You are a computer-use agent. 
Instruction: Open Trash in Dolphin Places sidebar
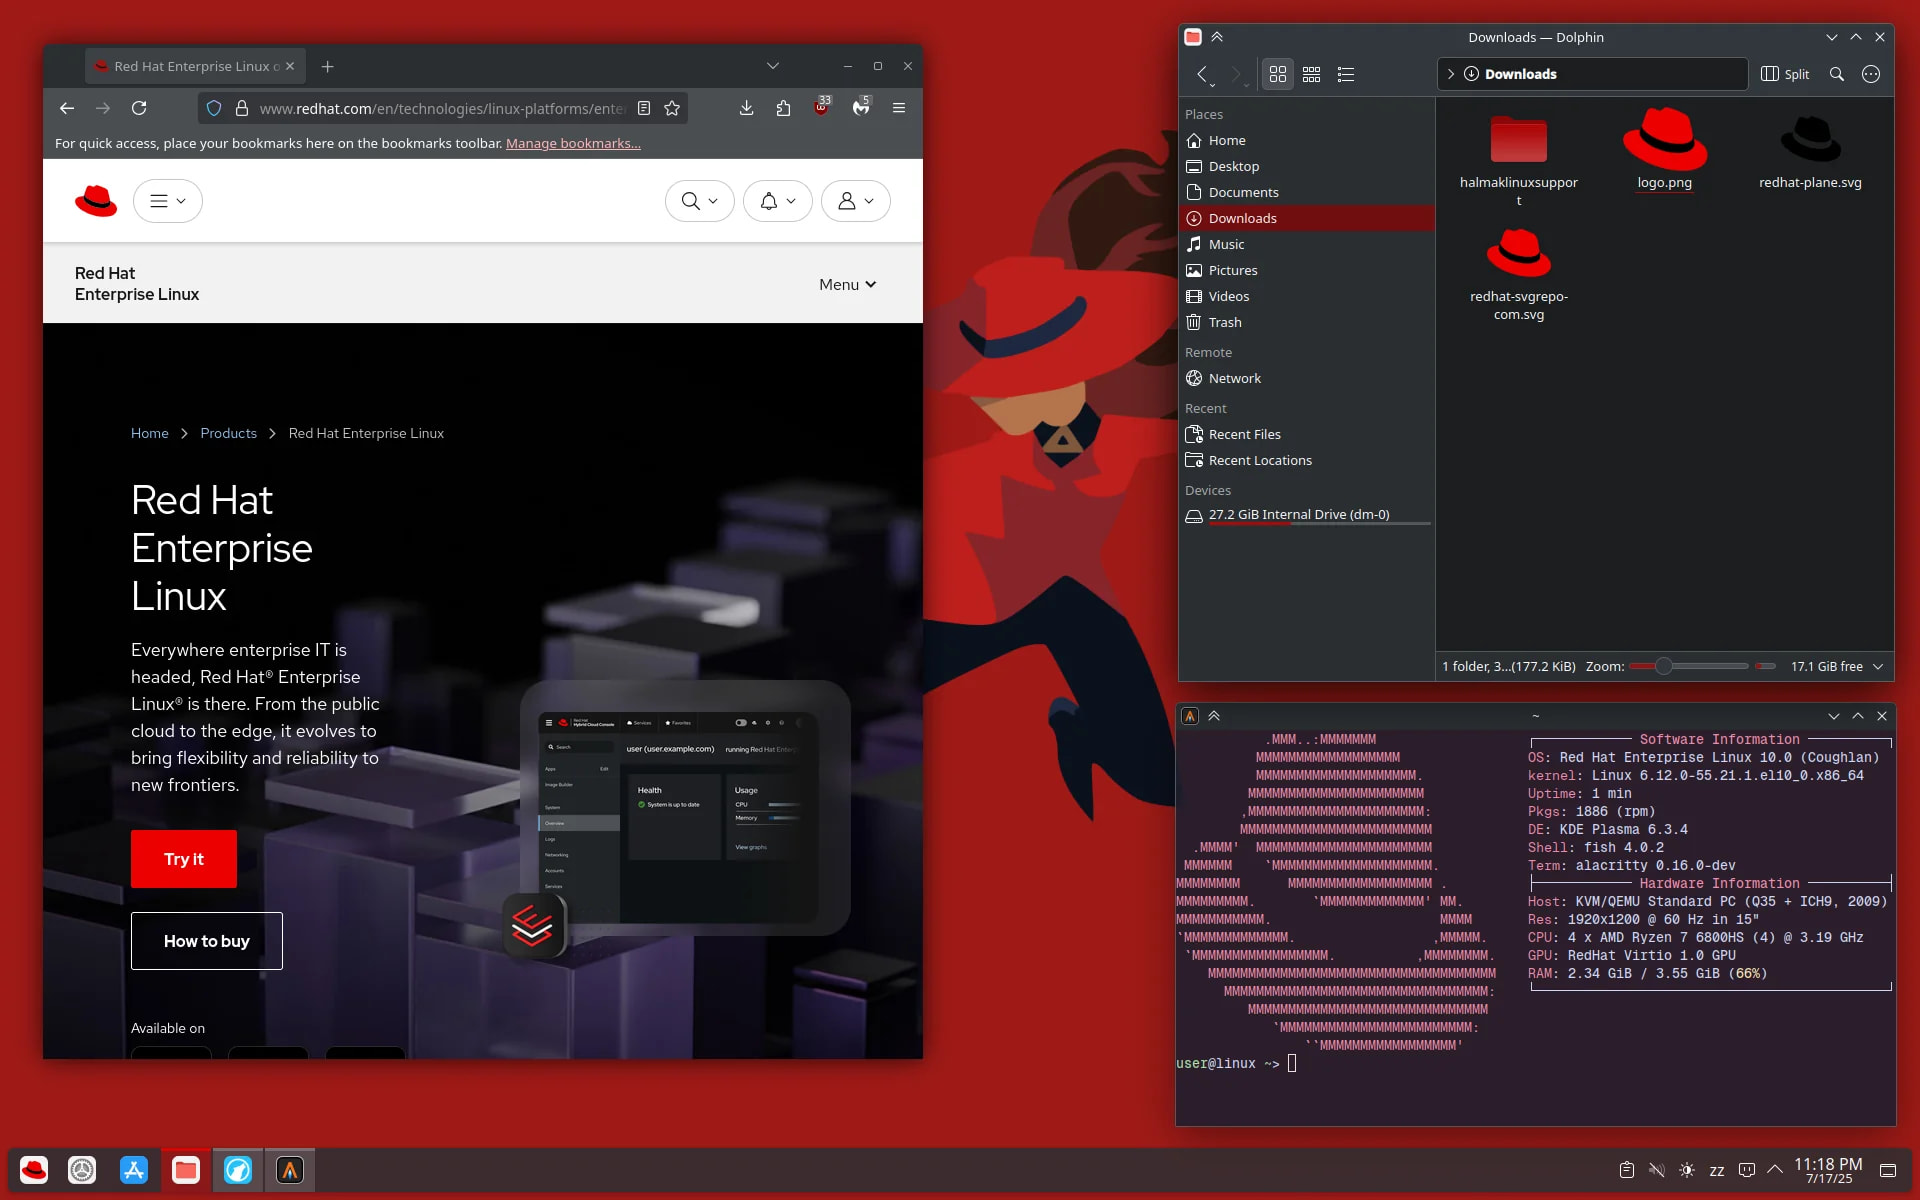1224,322
